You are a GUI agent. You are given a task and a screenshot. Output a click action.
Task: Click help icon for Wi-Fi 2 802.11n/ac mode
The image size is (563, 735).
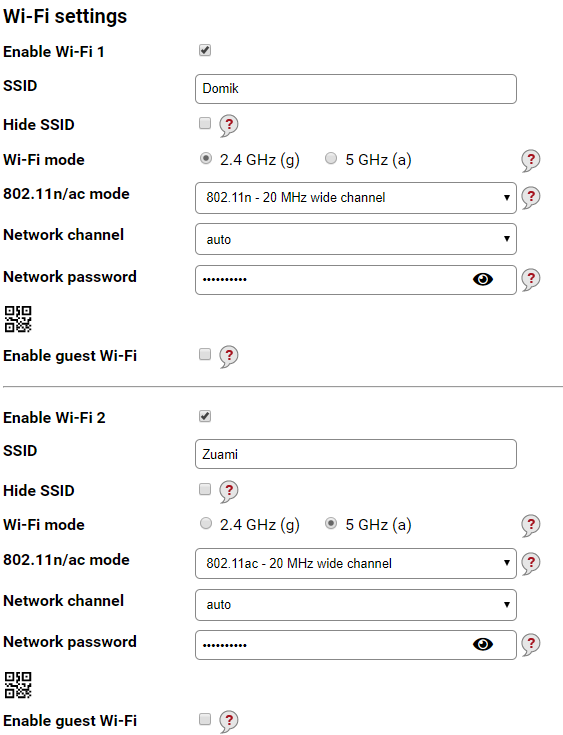(x=531, y=563)
